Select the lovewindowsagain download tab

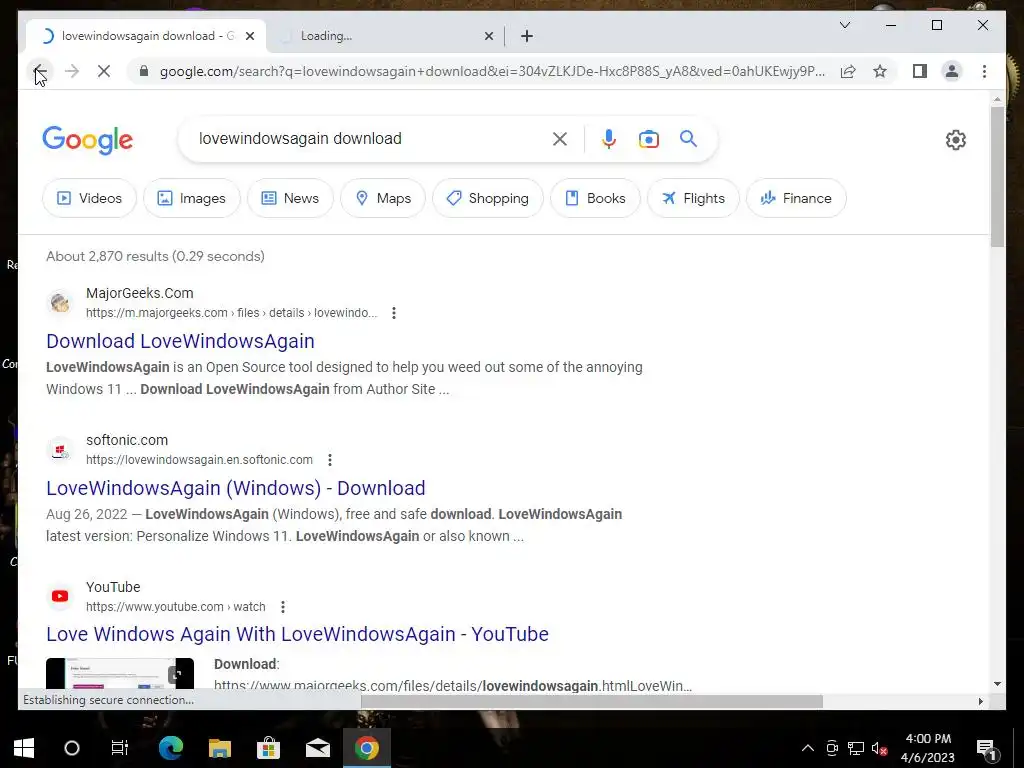(146, 36)
